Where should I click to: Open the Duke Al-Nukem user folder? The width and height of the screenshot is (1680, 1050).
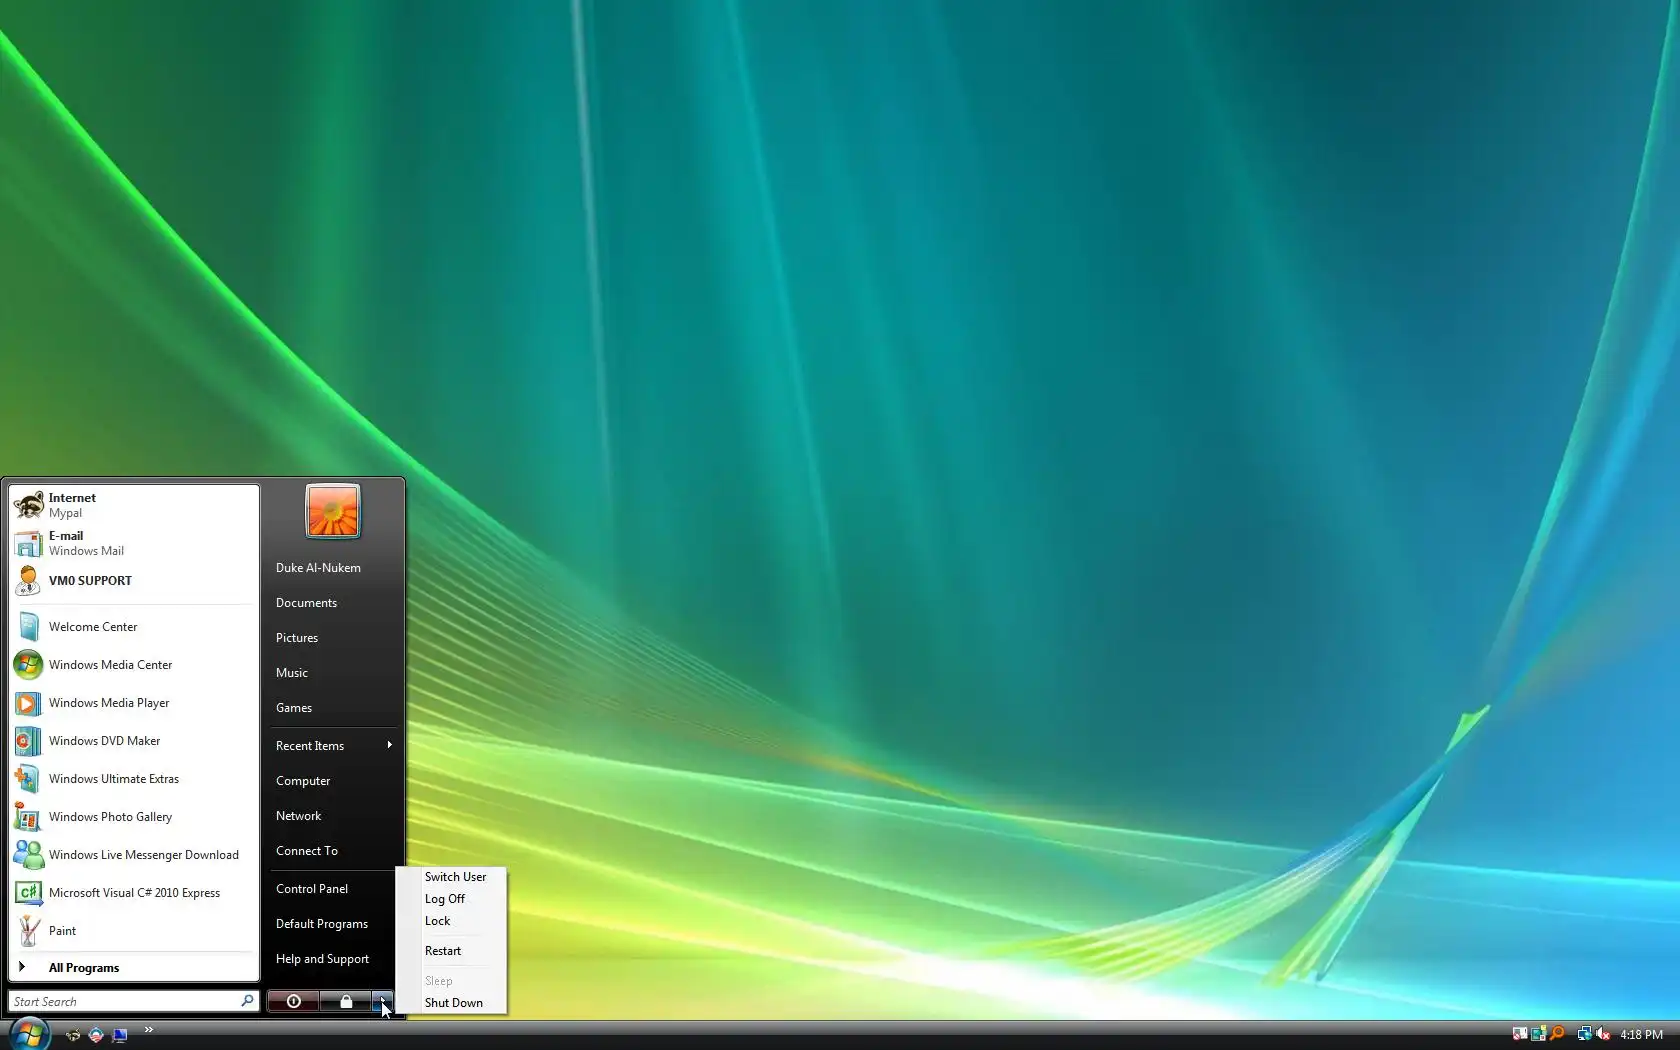[334, 568]
